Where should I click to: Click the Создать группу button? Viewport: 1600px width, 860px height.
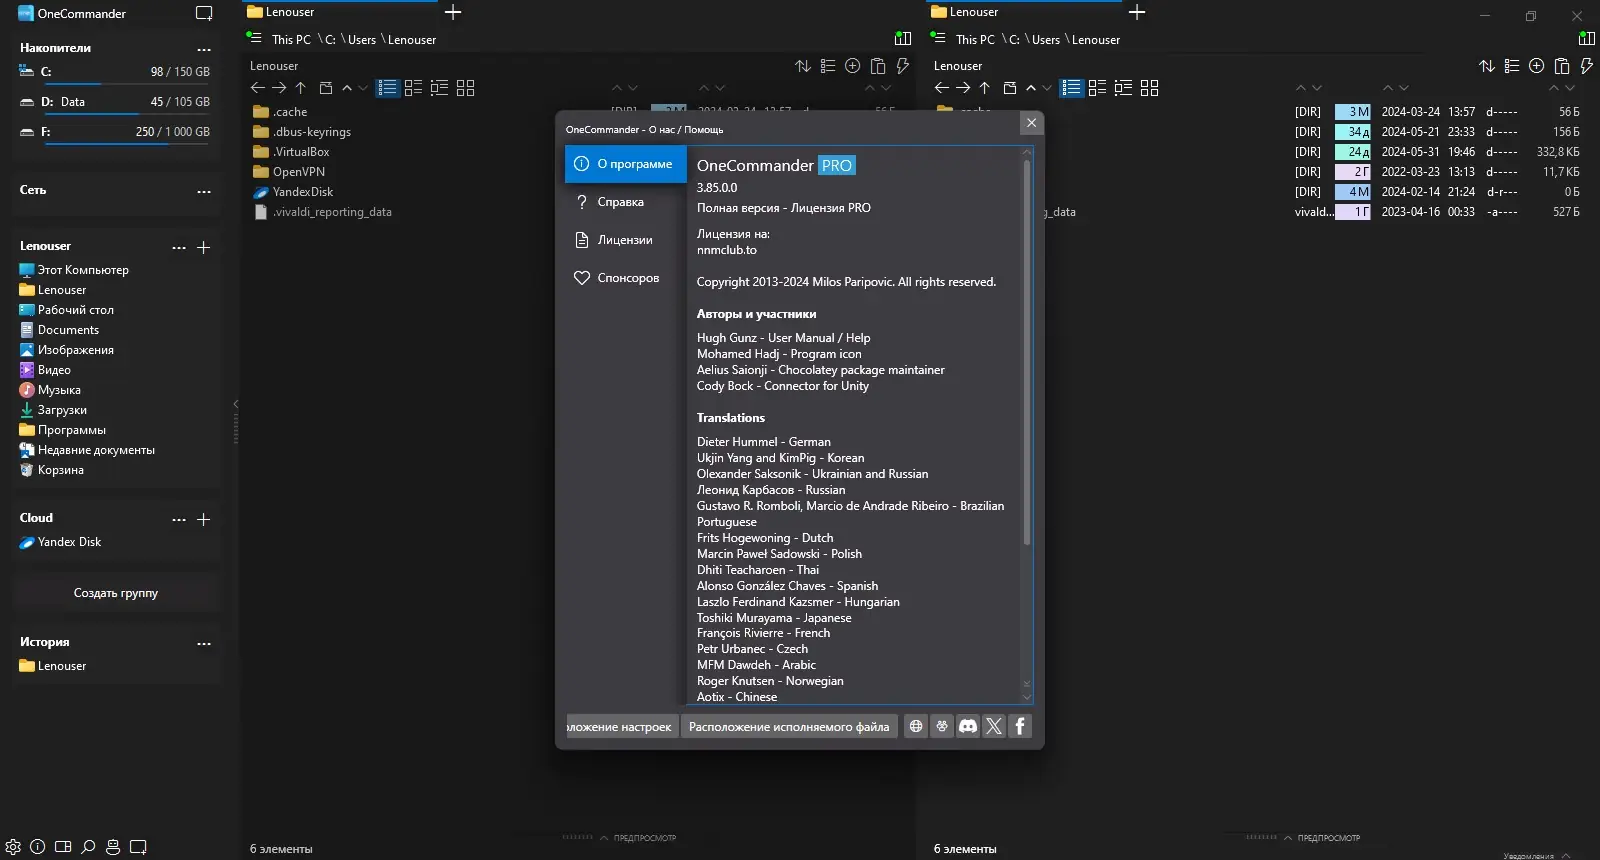click(116, 593)
